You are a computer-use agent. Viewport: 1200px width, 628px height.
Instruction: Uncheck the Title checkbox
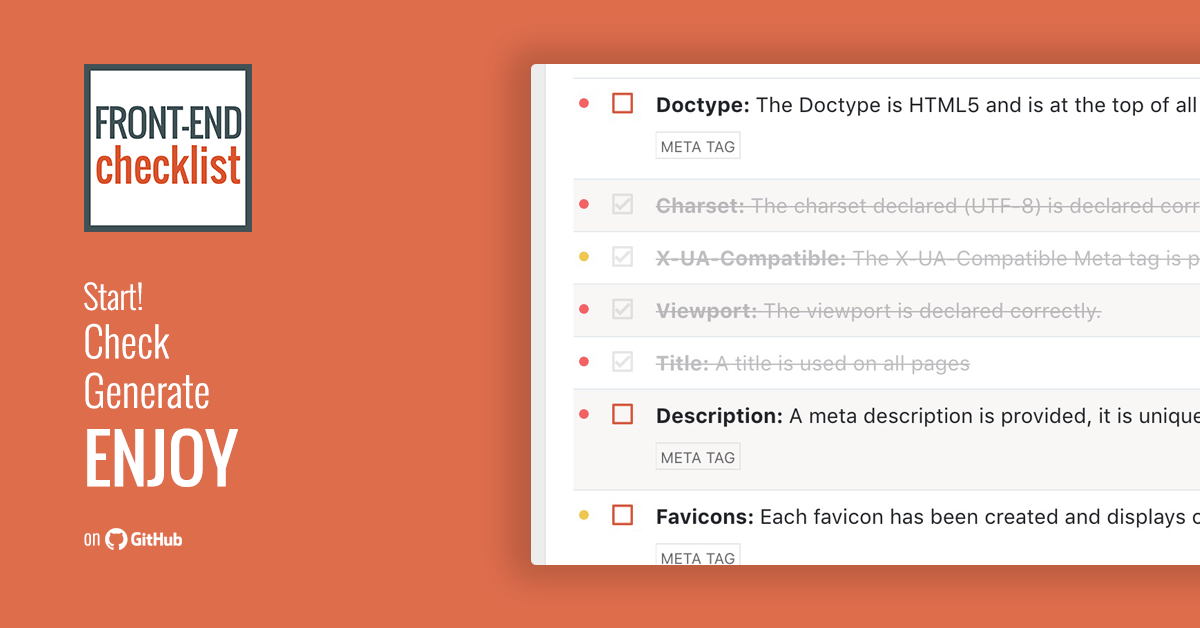pyautogui.click(x=622, y=361)
